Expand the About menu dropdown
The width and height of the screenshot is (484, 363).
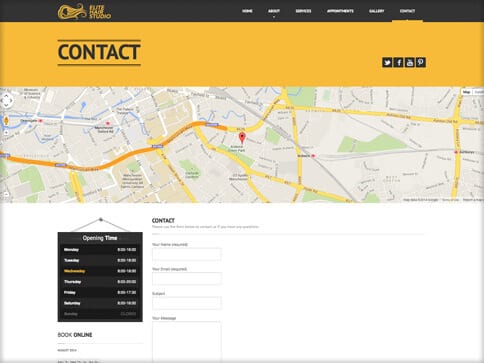[274, 11]
